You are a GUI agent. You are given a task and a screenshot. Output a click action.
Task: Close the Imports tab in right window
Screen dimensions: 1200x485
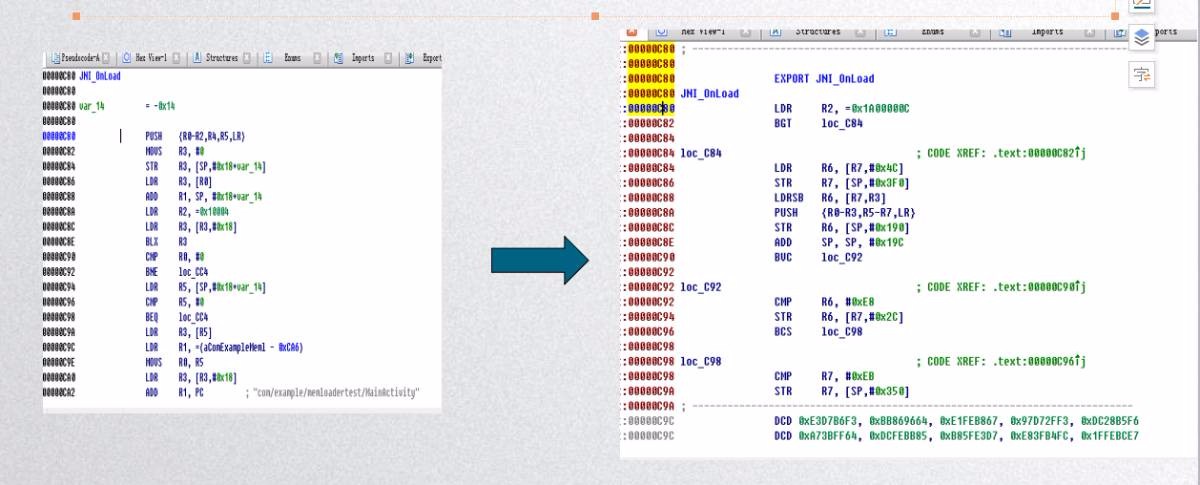[x=1090, y=32]
